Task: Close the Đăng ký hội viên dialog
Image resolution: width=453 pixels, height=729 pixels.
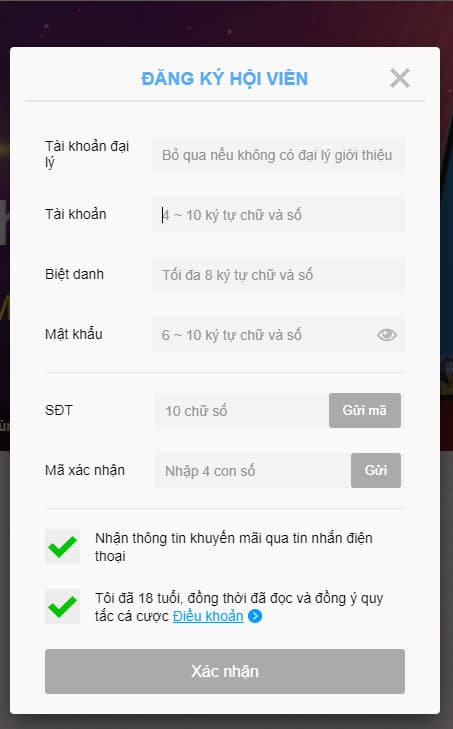Action: 400,78
